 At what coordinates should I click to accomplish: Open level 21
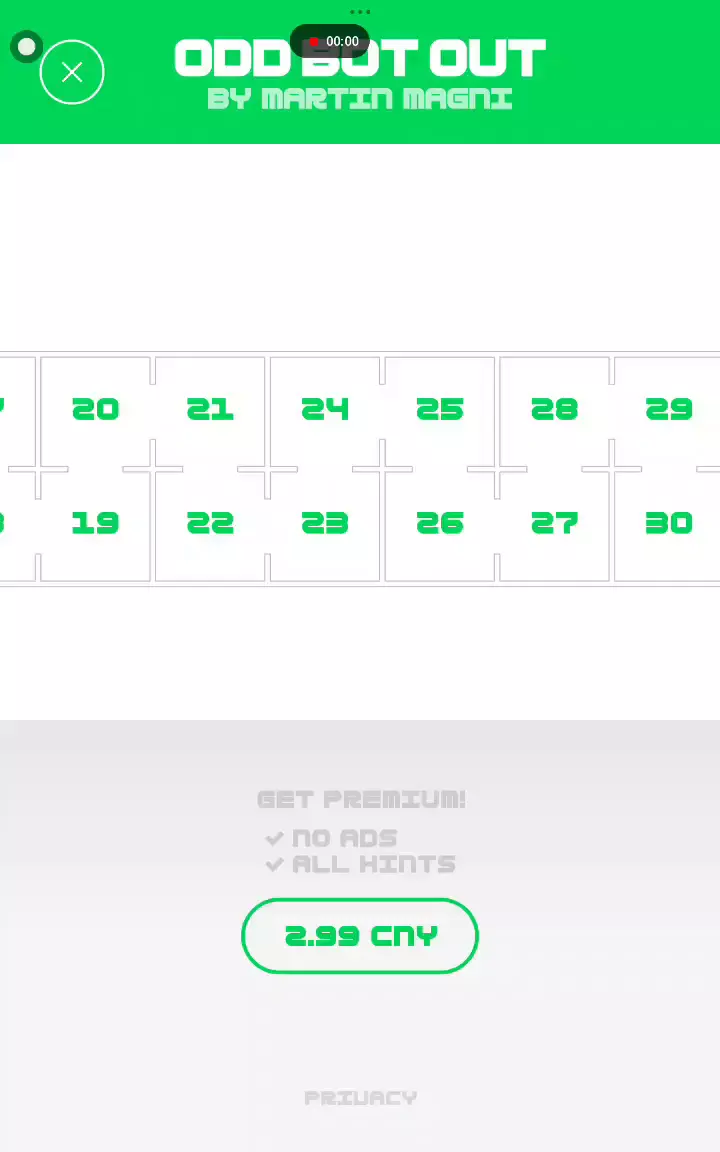[210, 410]
